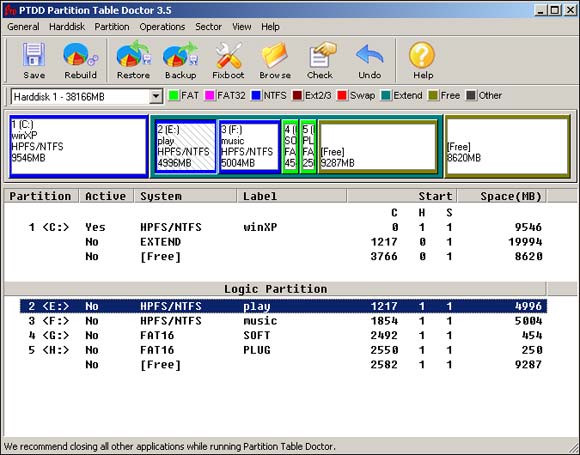Click the FAT32 magenta legend swatch
Image resolution: width=580 pixels, height=455 pixels.
click(210, 96)
